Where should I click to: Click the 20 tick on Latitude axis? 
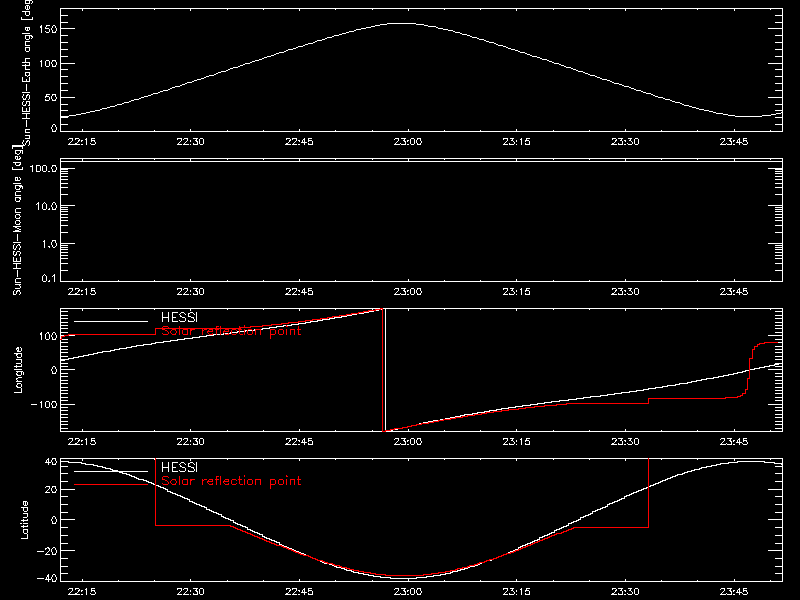point(51,490)
